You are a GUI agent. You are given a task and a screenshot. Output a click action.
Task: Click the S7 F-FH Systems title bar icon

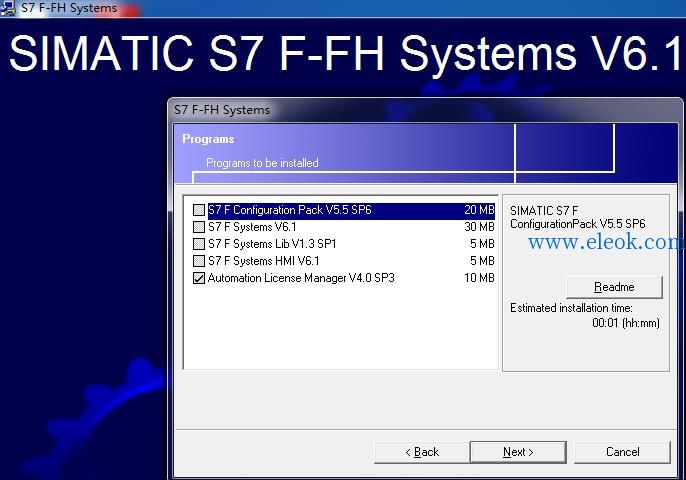7,8
